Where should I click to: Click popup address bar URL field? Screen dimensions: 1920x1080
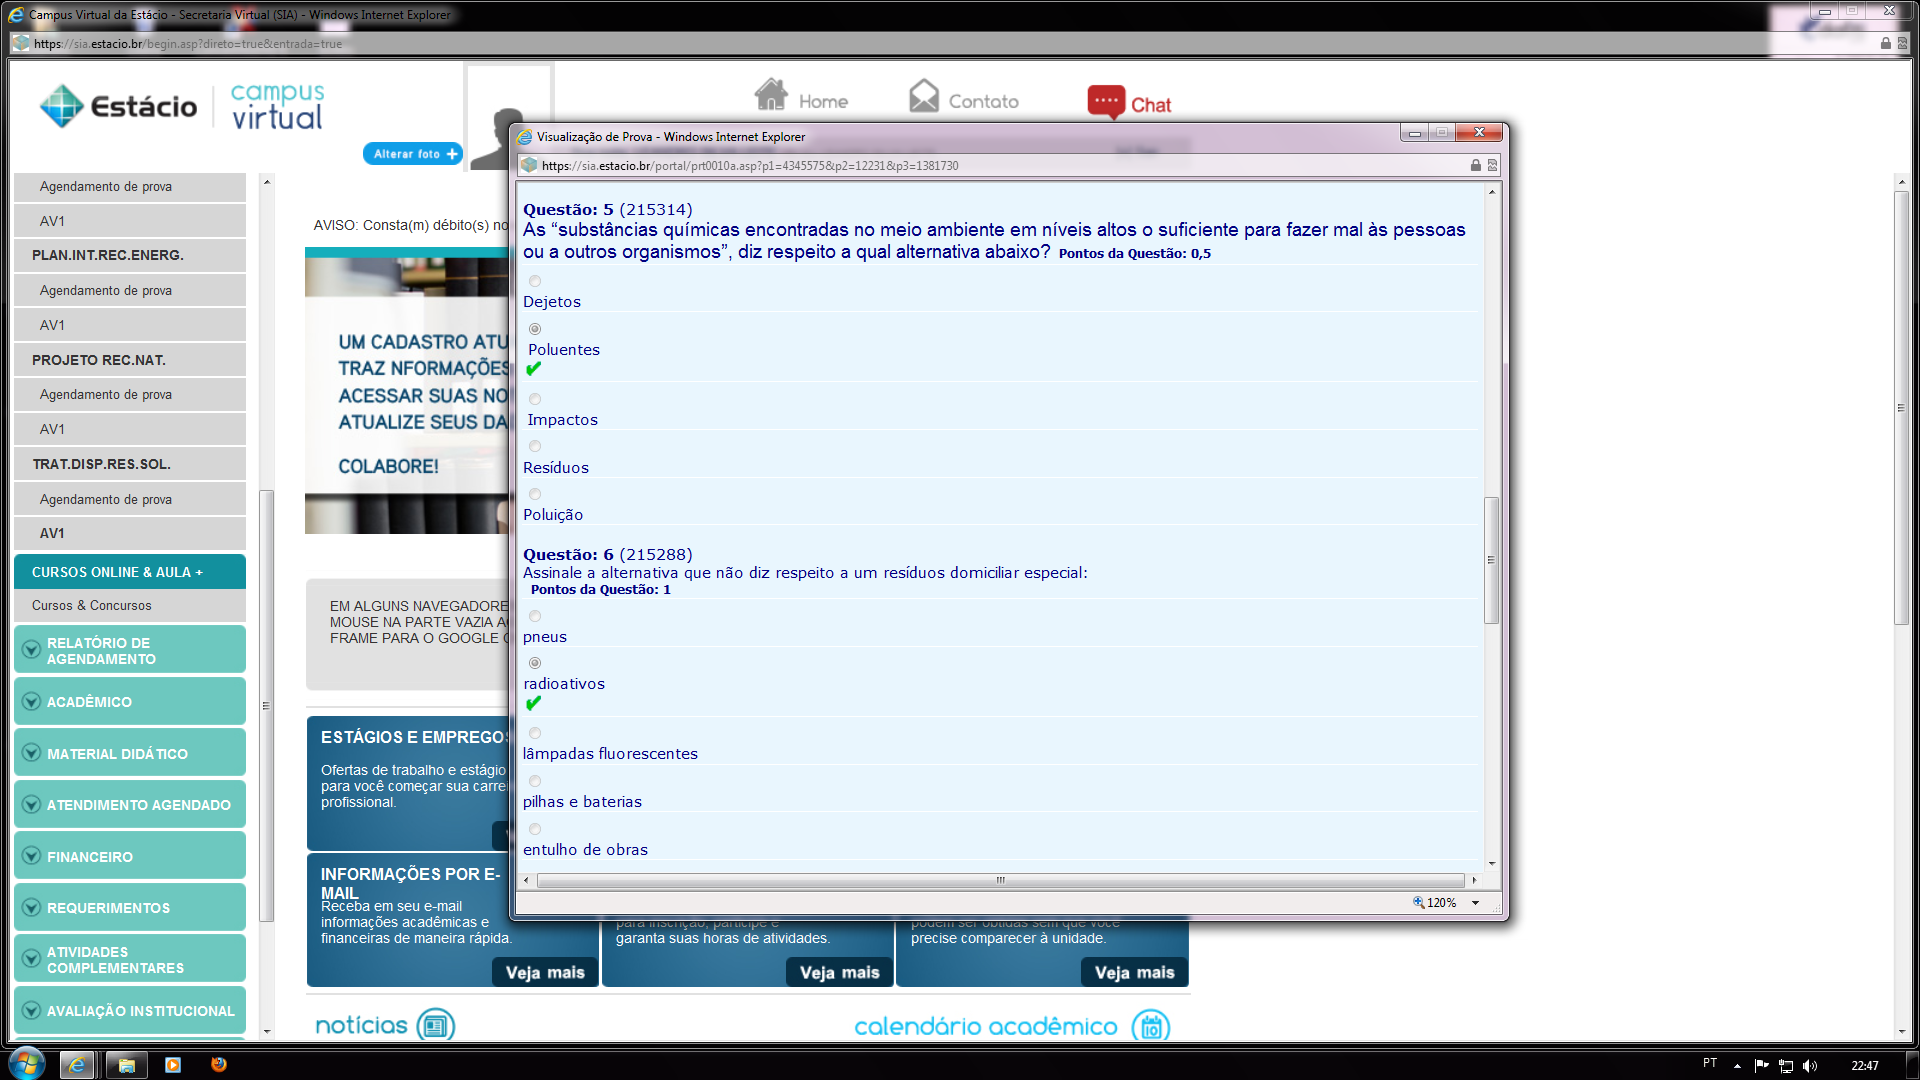point(1000,166)
